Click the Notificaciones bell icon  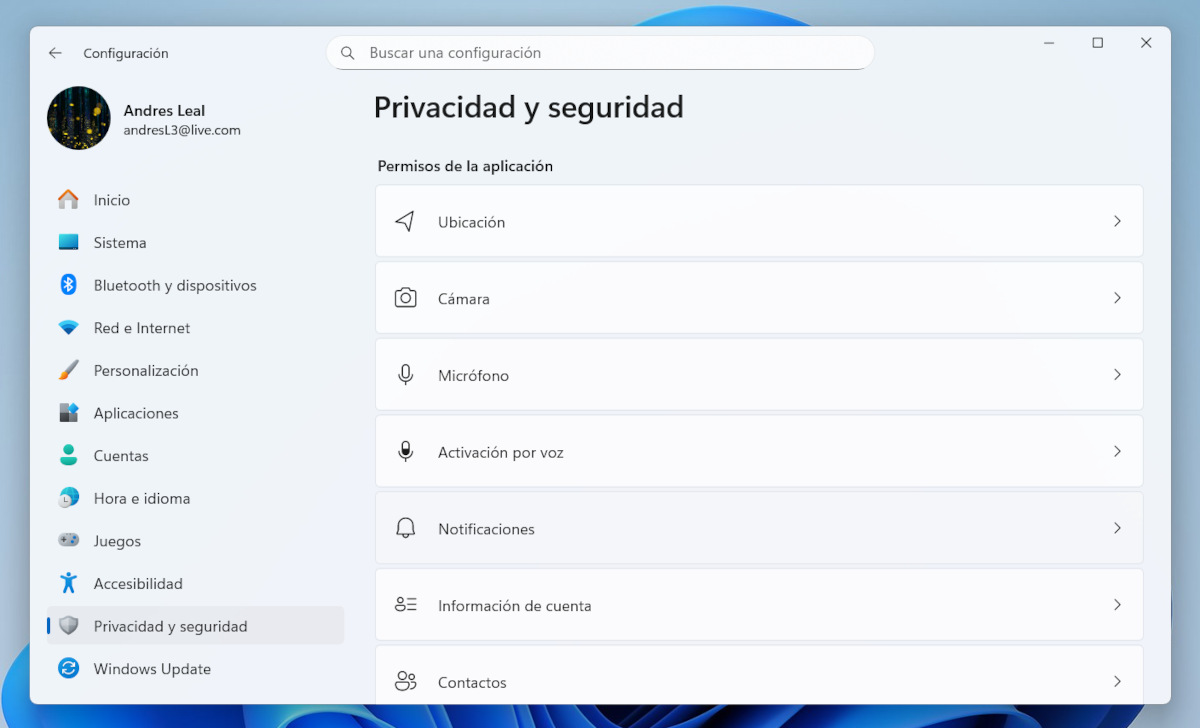(x=405, y=528)
